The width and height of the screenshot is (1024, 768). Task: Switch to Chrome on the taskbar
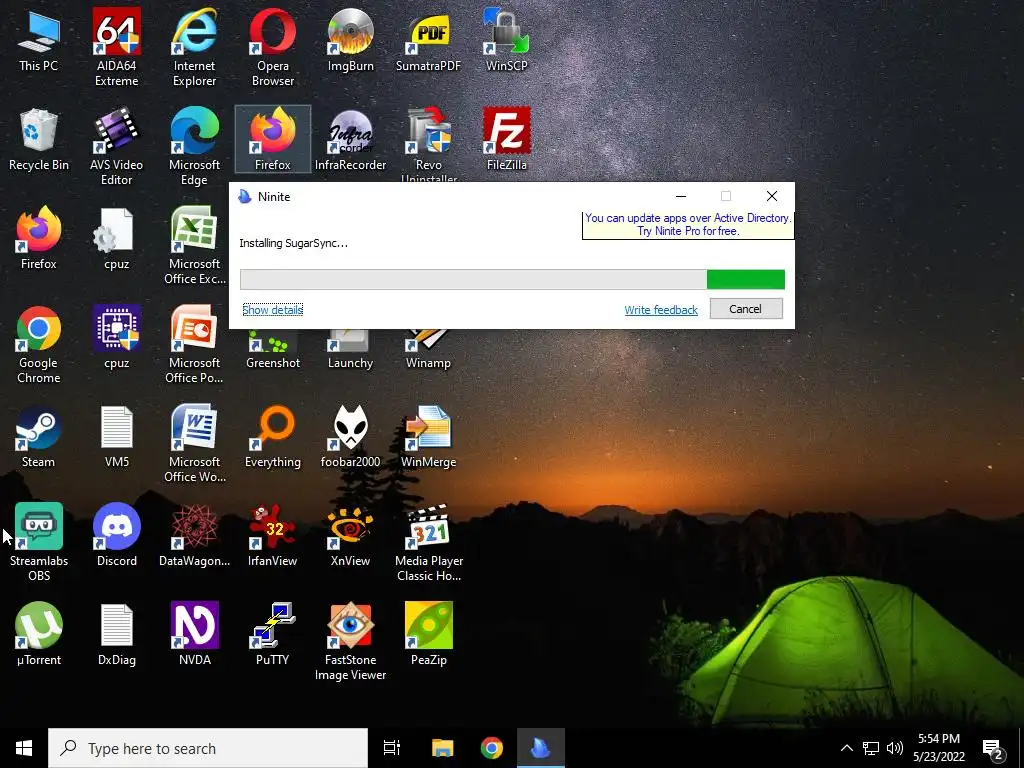pos(492,748)
